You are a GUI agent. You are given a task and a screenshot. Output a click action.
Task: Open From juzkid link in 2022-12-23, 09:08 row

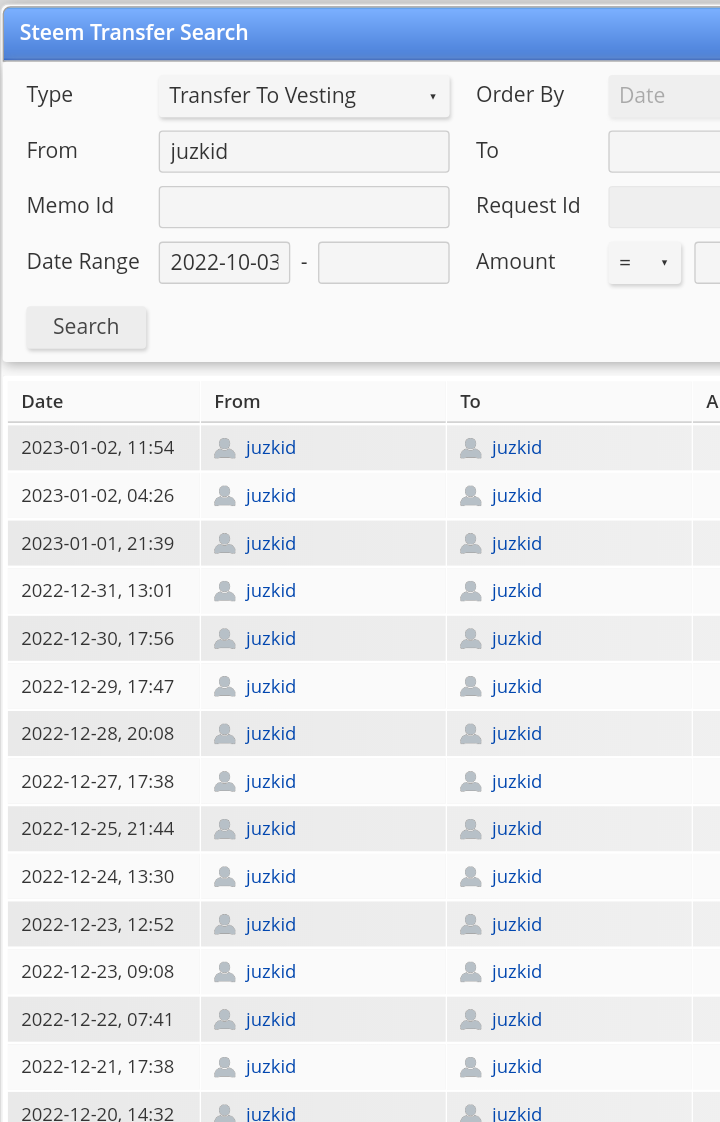pos(271,972)
